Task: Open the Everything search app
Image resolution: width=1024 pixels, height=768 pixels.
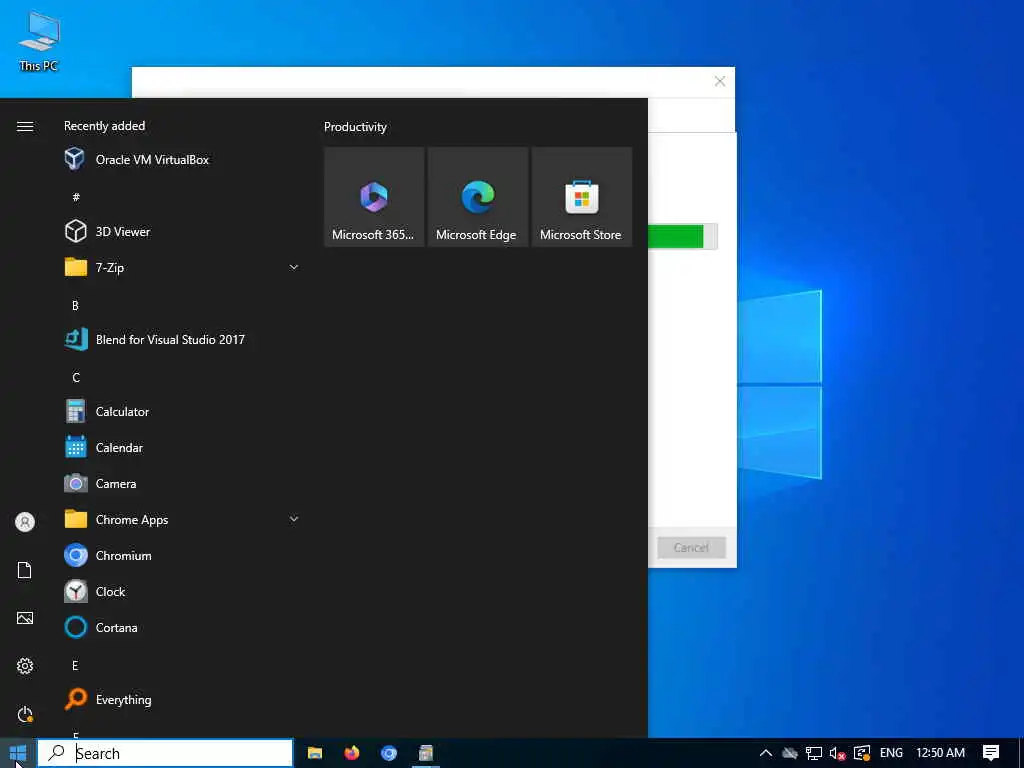Action: tap(182, 699)
